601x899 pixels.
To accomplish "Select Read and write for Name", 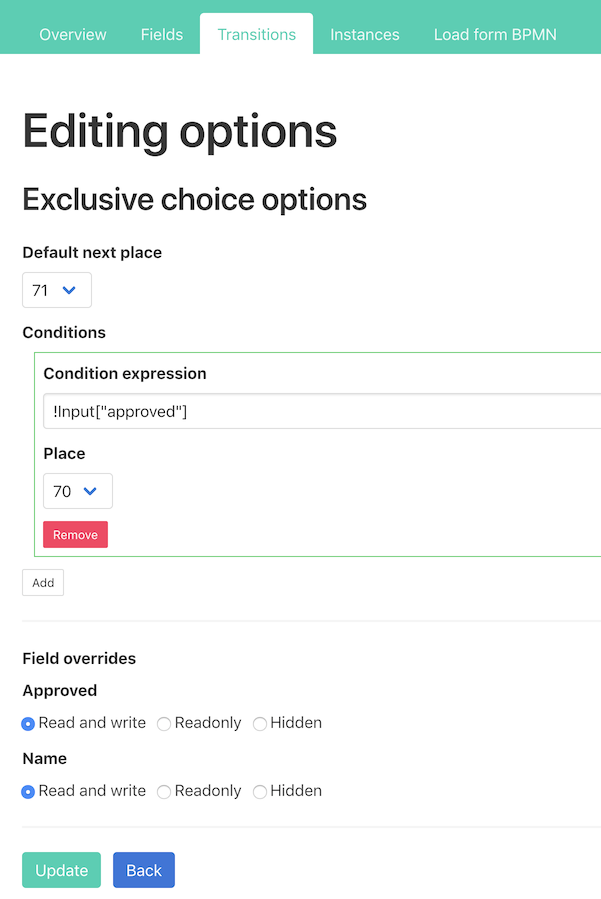I will point(29,791).
